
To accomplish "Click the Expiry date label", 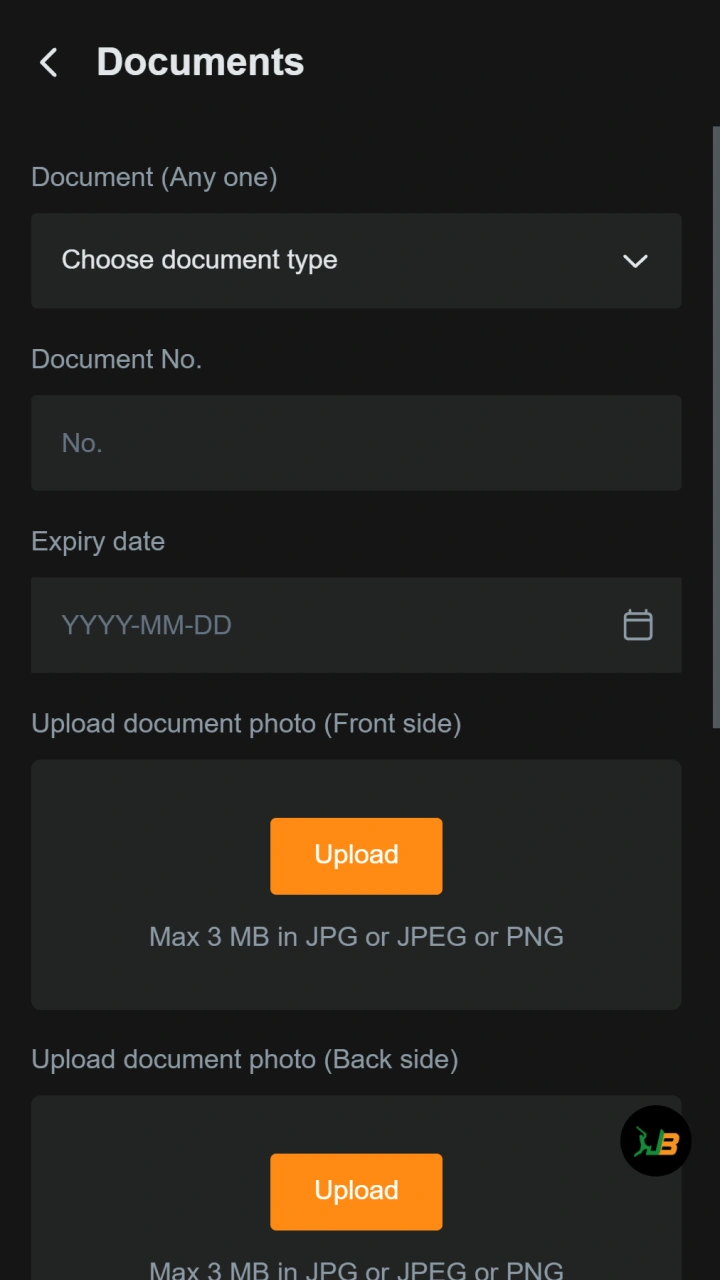I will click(x=98, y=541).
